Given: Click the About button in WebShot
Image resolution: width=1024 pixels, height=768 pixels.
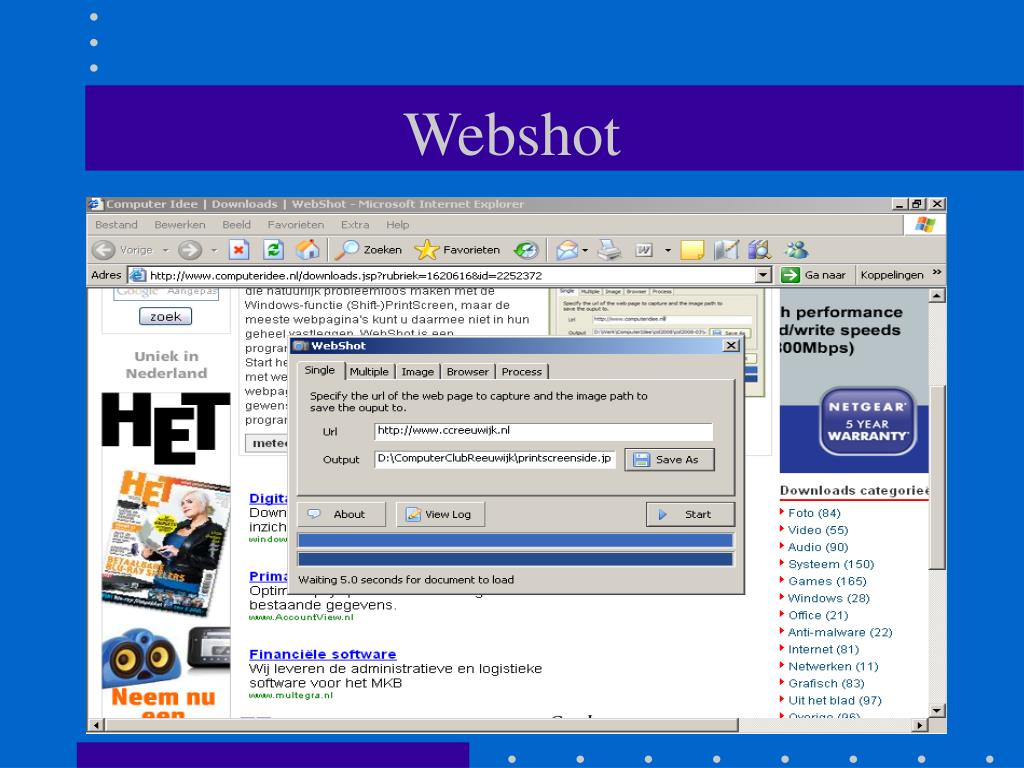Looking at the screenshot, I should point(342,514).
